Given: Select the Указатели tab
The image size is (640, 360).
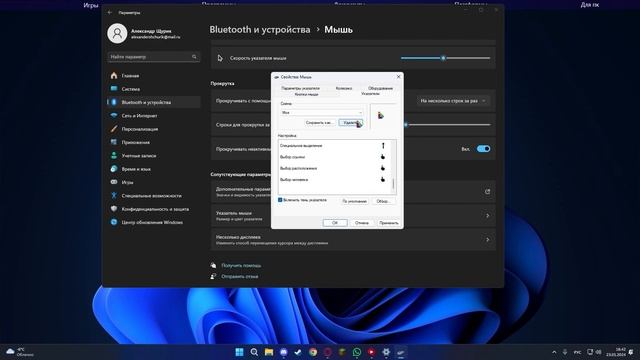Looking at the screenshot, I should coord(370,94).
